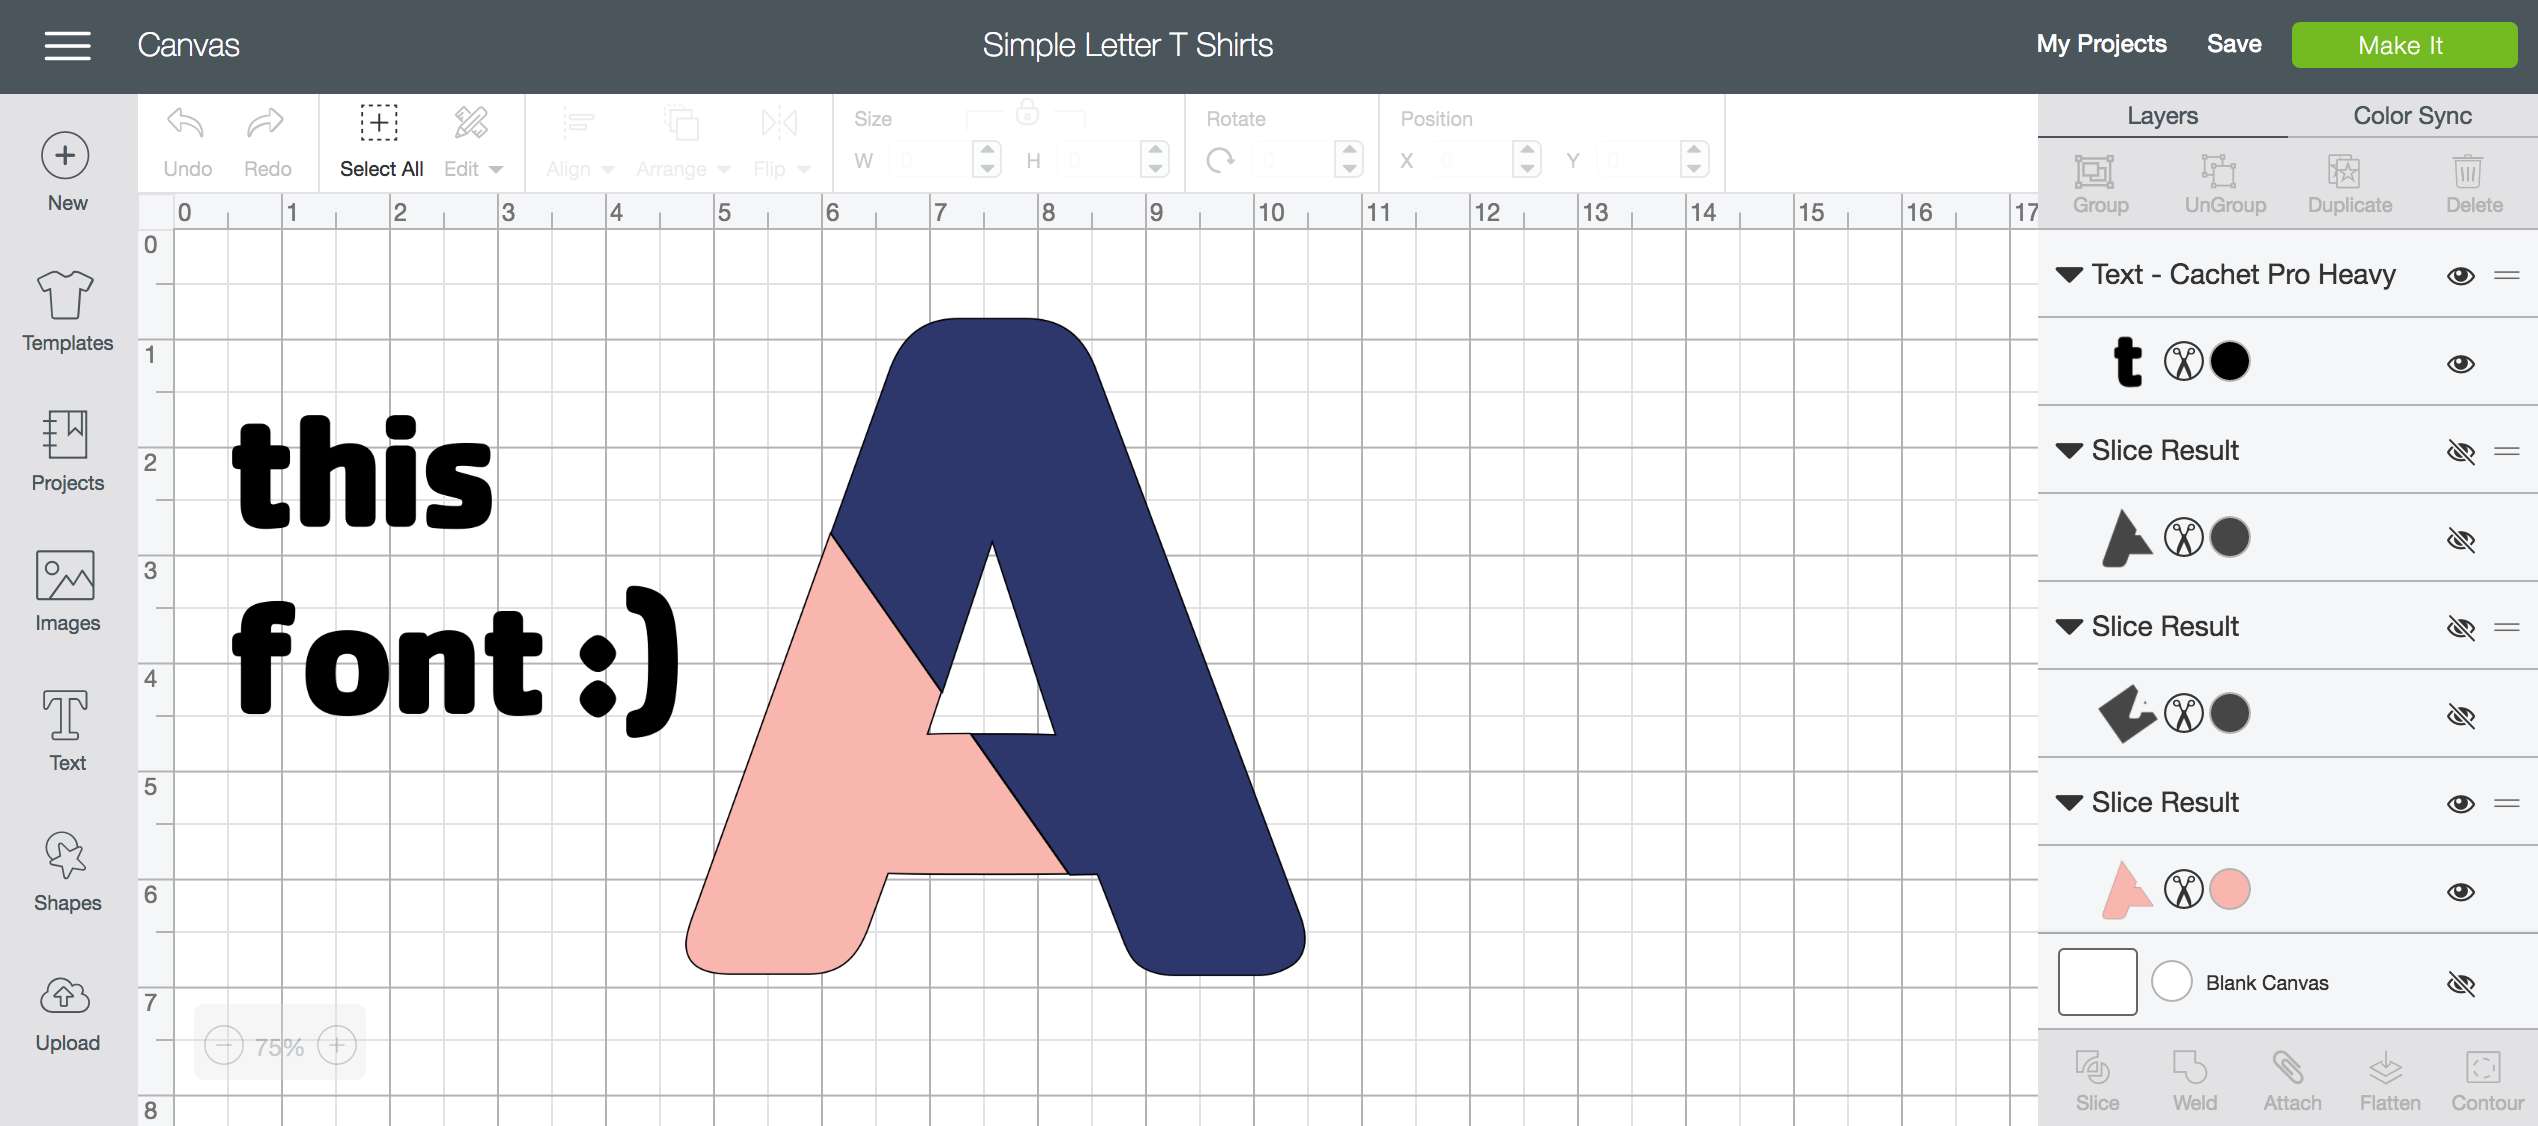Click the Make It button
Screen dimensions: 2538x1126
2403,45
